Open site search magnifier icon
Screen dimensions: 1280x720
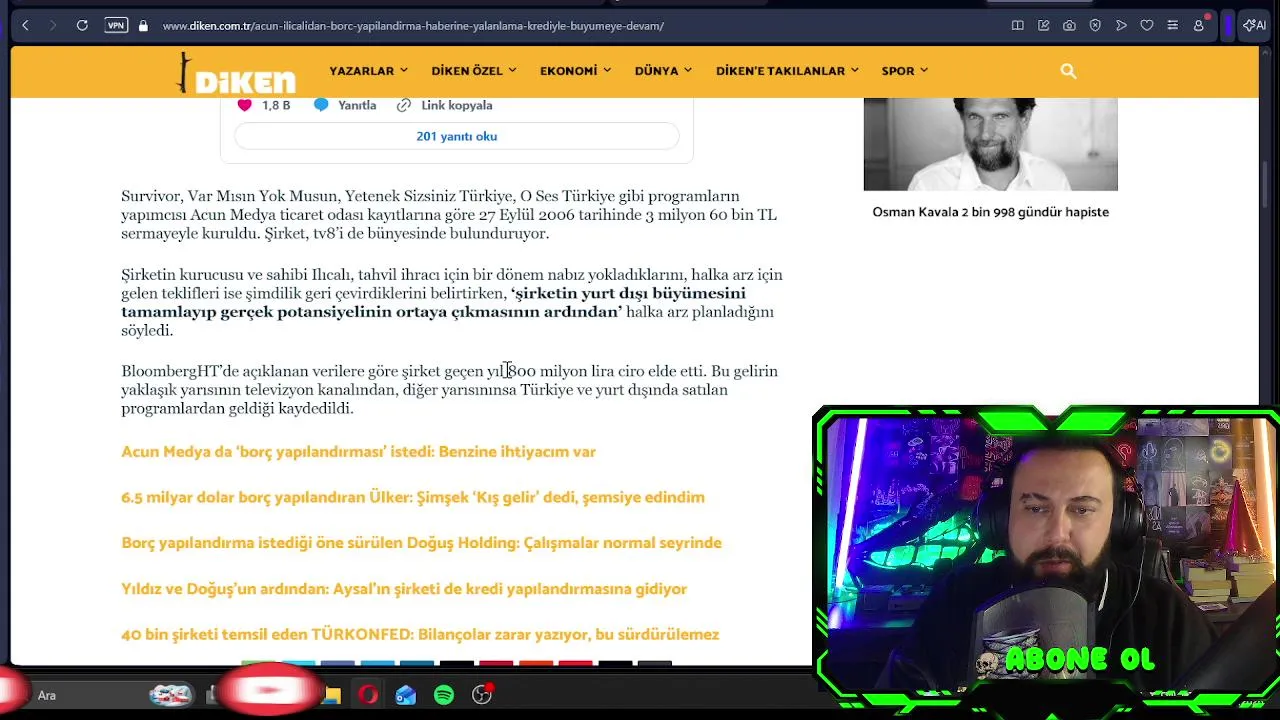[x=1068, y=71]
